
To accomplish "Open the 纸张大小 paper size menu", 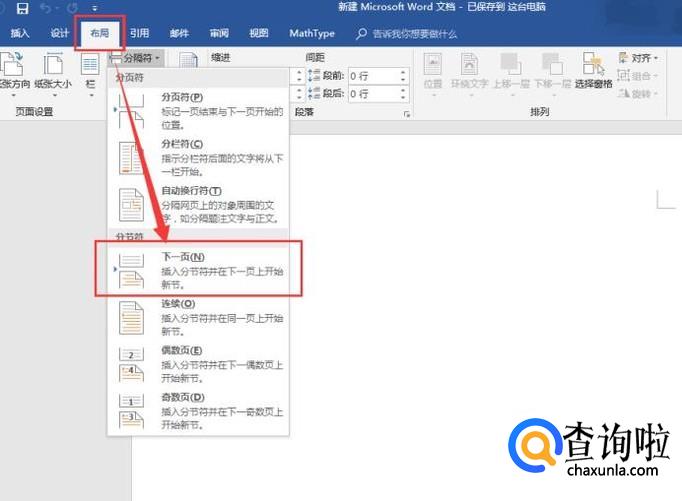I will coord(52,72).
